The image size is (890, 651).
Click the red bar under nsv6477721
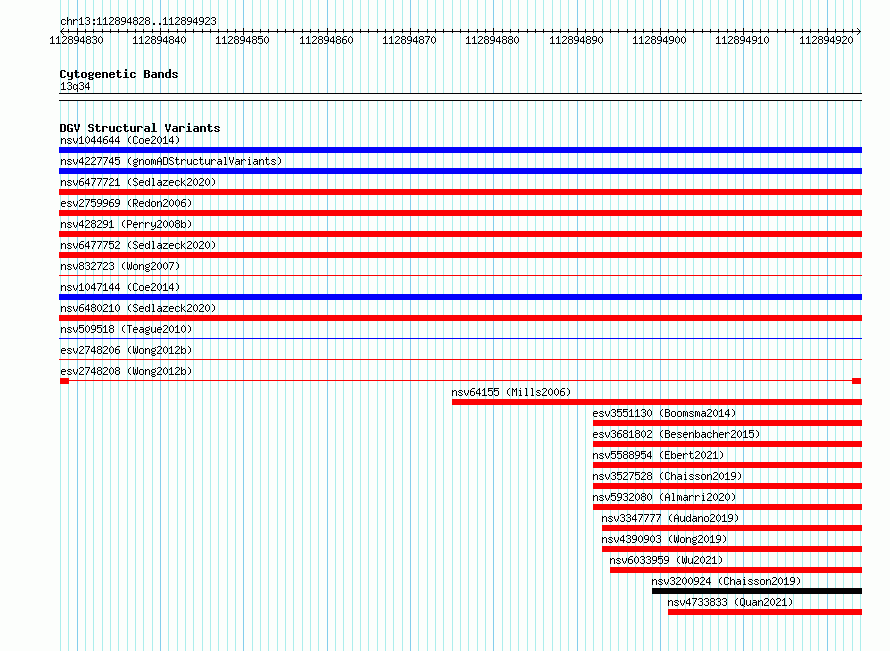[460, 192]
